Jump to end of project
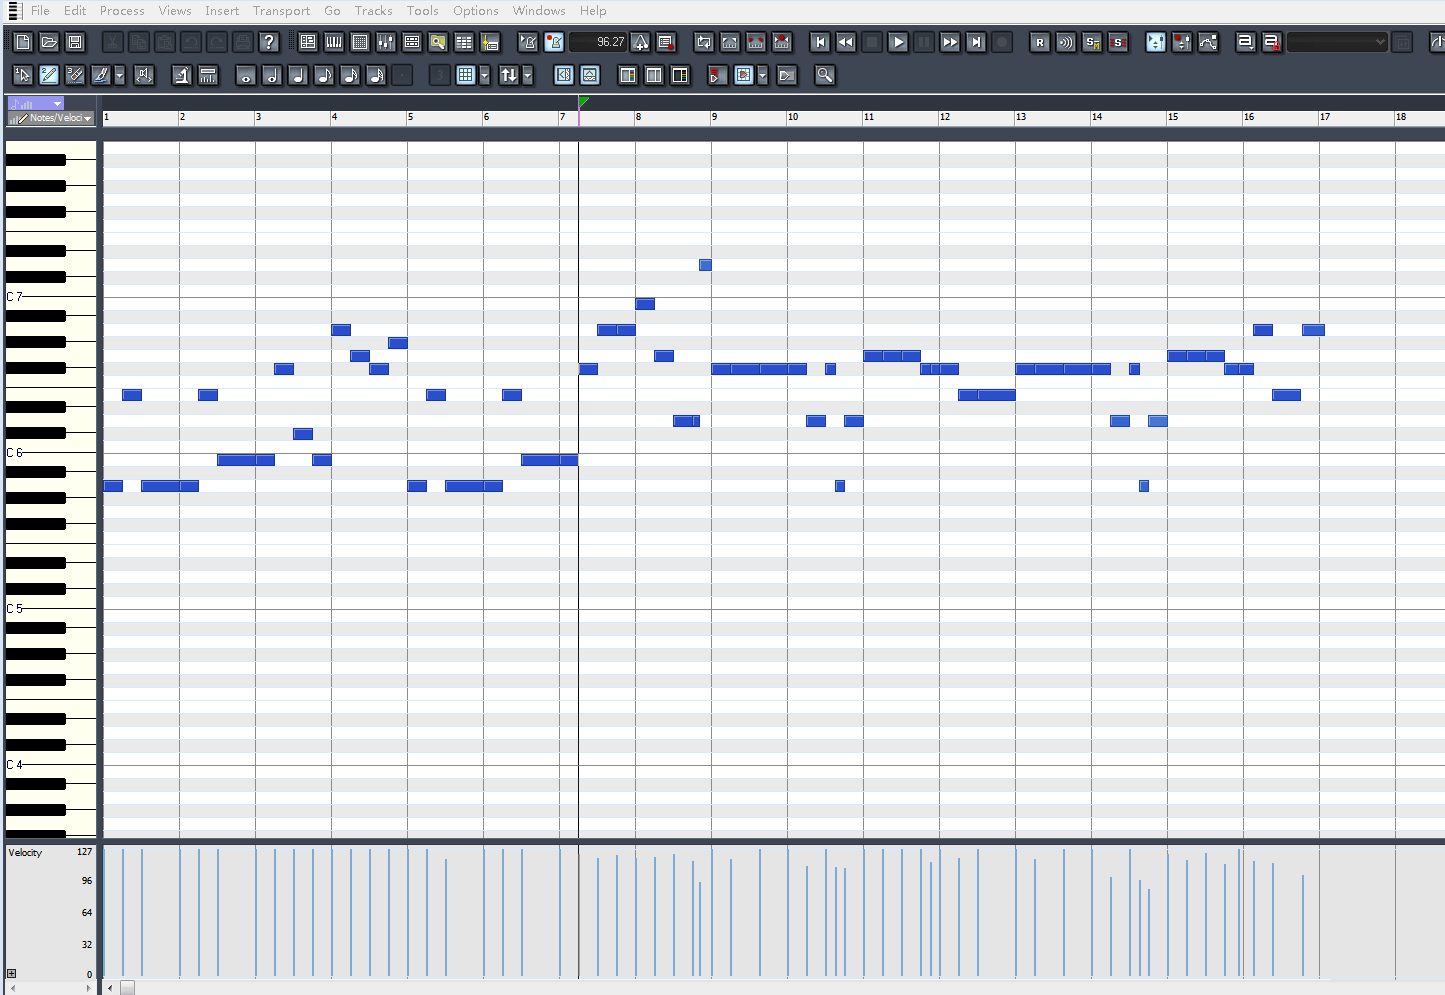 coord(976,42)
